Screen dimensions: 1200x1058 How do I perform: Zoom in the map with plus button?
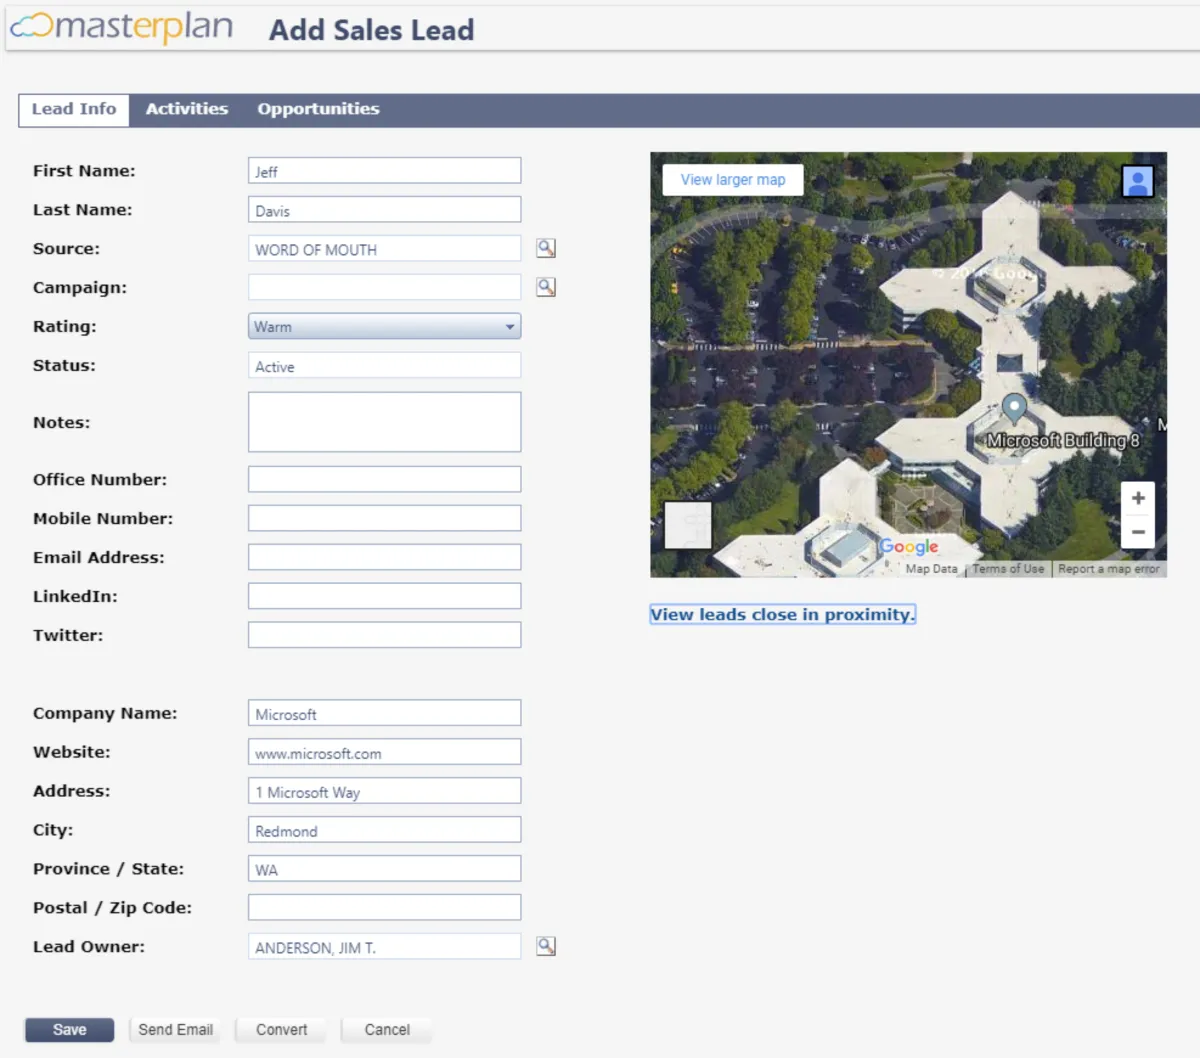[x=1138, y=498]
